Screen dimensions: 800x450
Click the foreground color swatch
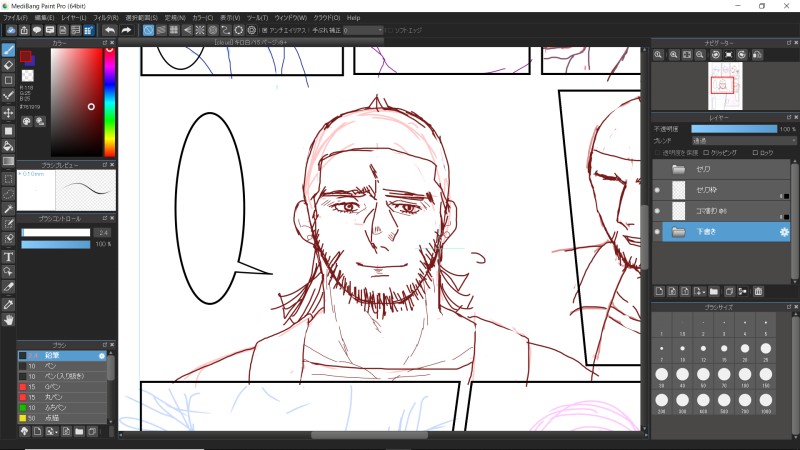click(x=25, y=56)
